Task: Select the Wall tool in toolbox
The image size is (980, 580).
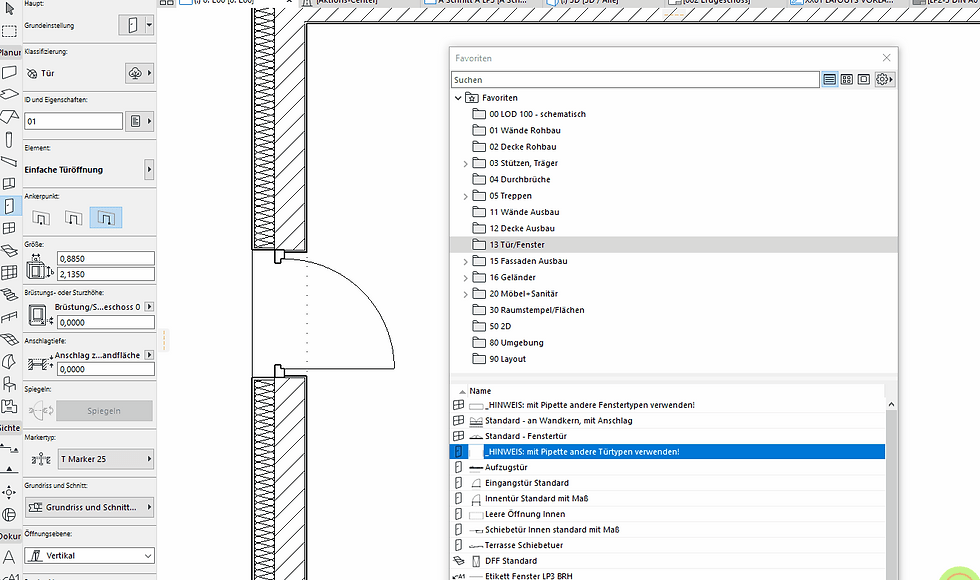Action: [x=9, y=72]
